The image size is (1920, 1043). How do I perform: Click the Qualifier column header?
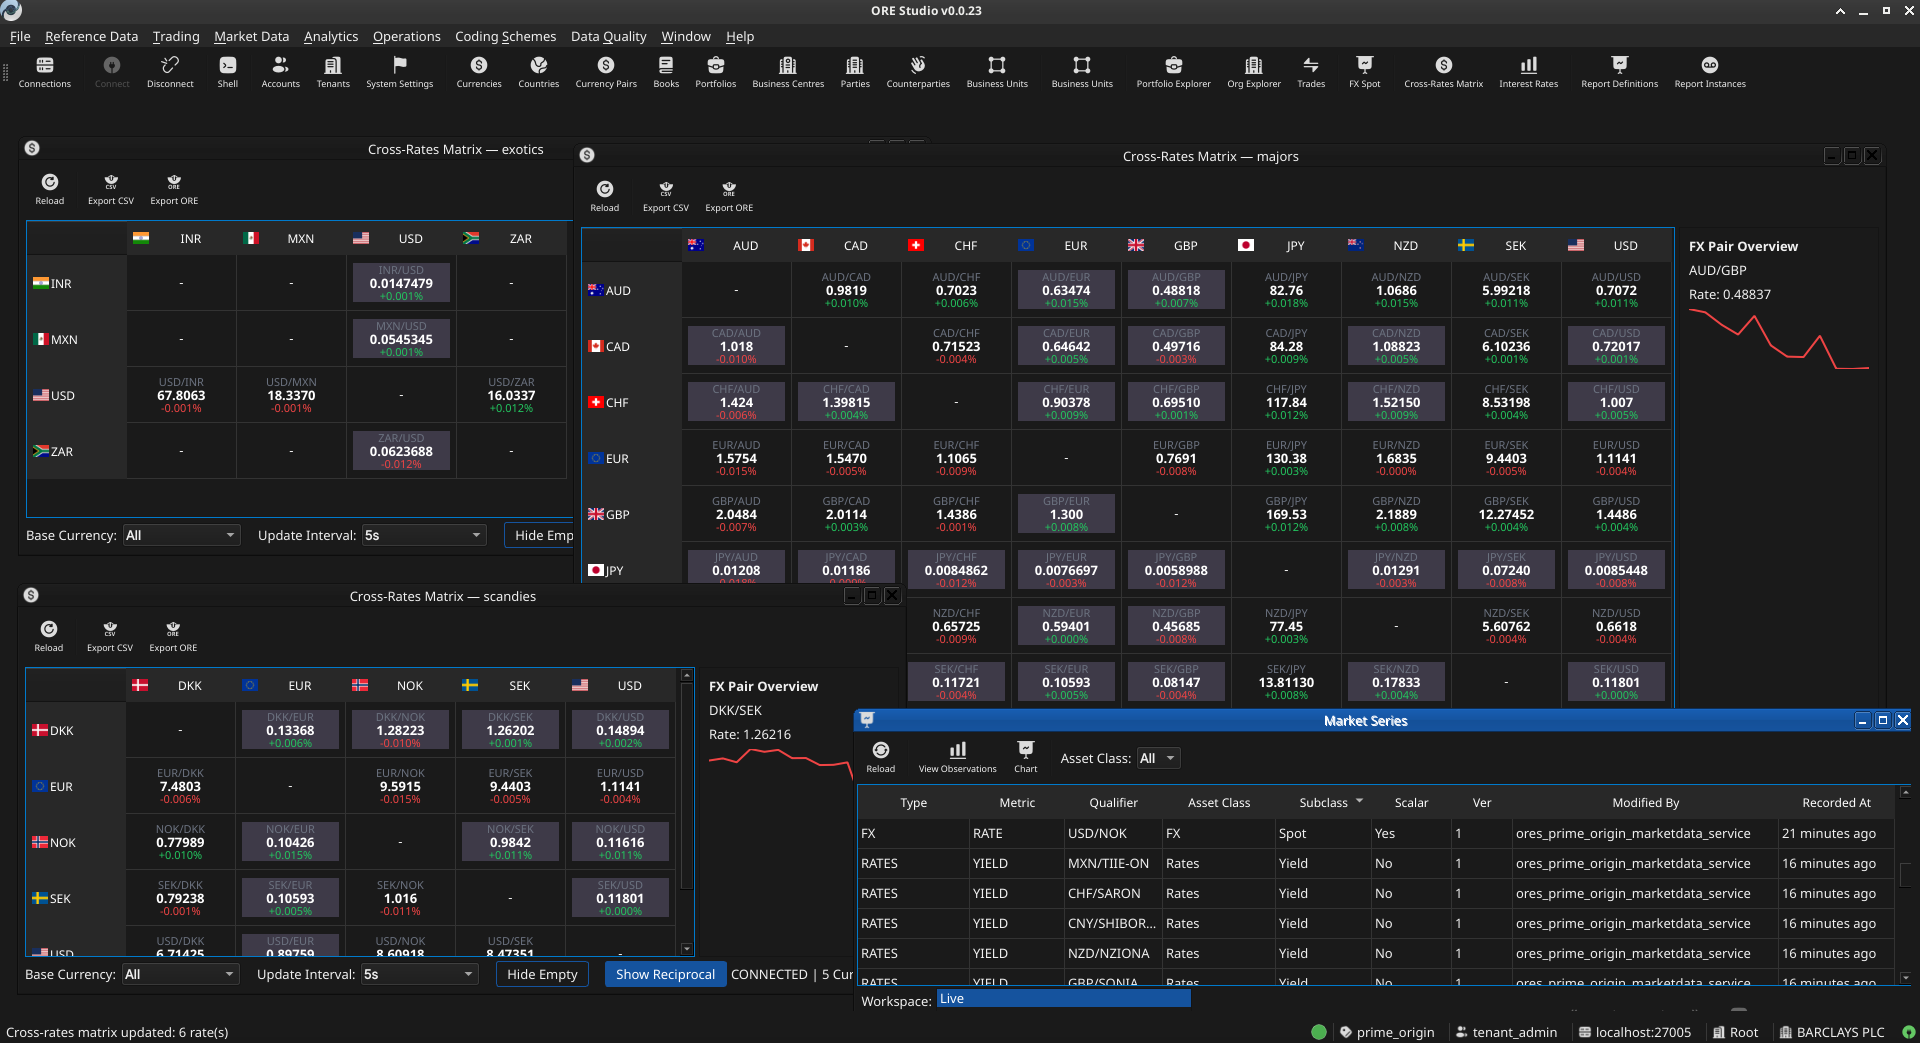(x=1113, y=802)
